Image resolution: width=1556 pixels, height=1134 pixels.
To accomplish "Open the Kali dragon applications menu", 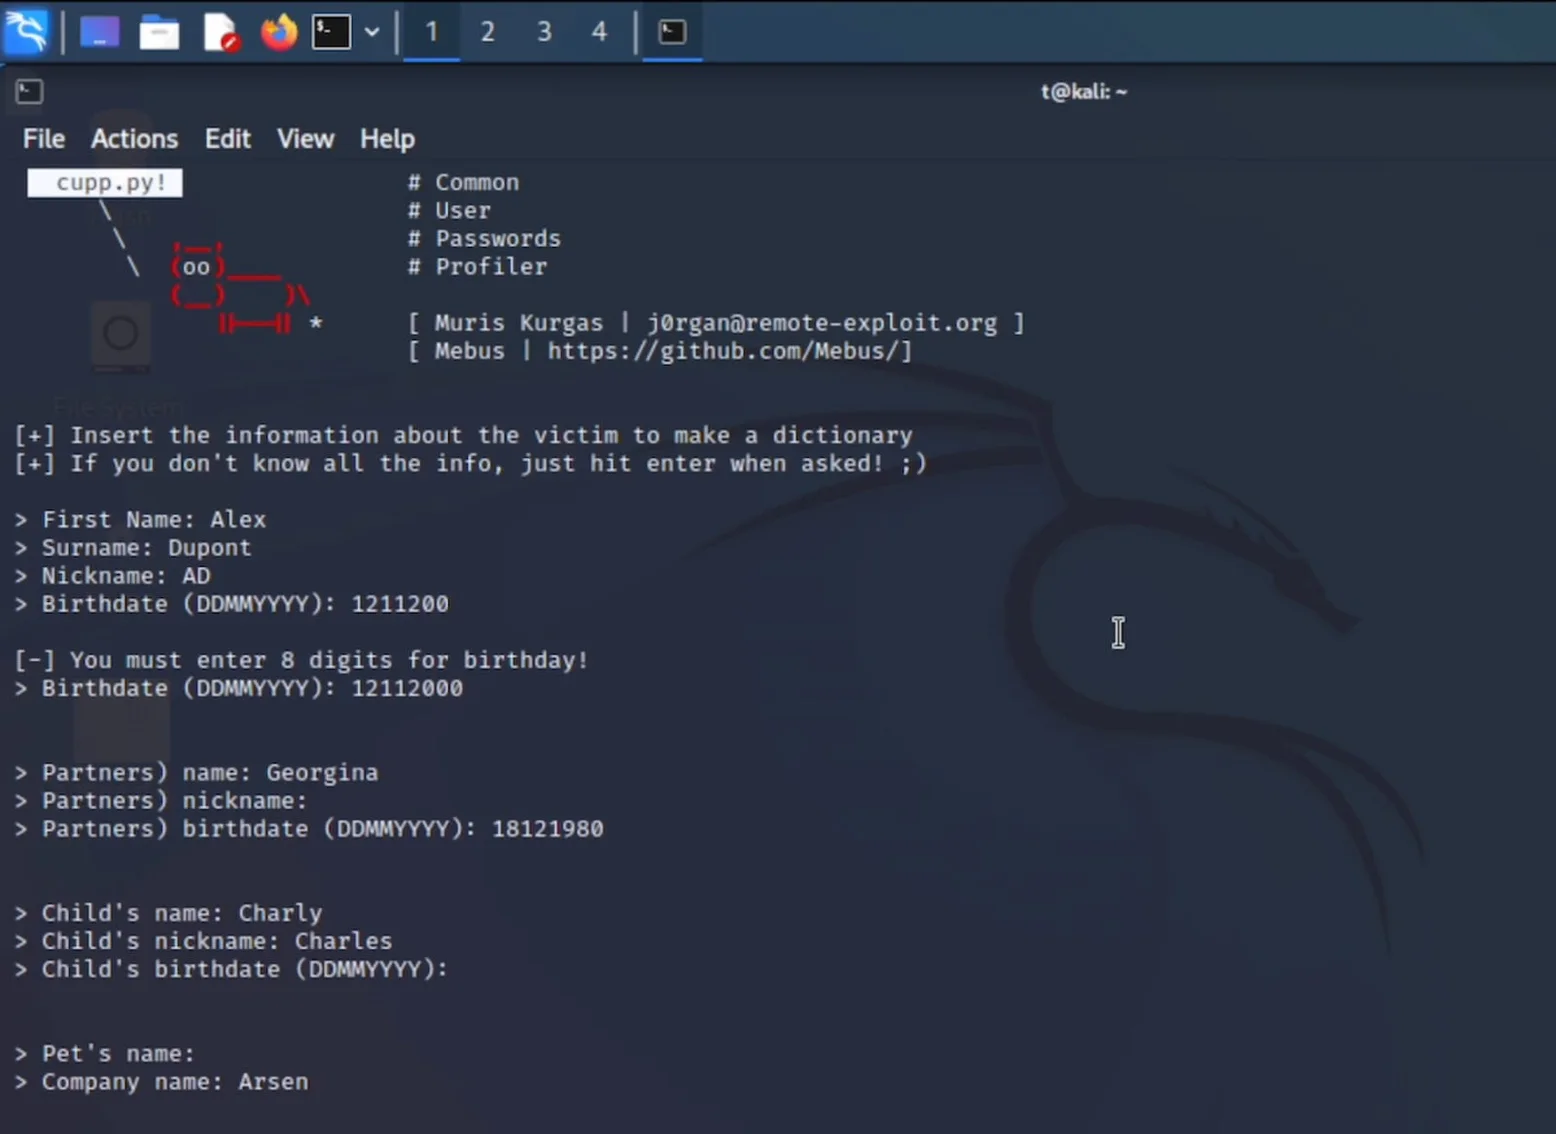I will click(x=27, y=31).
